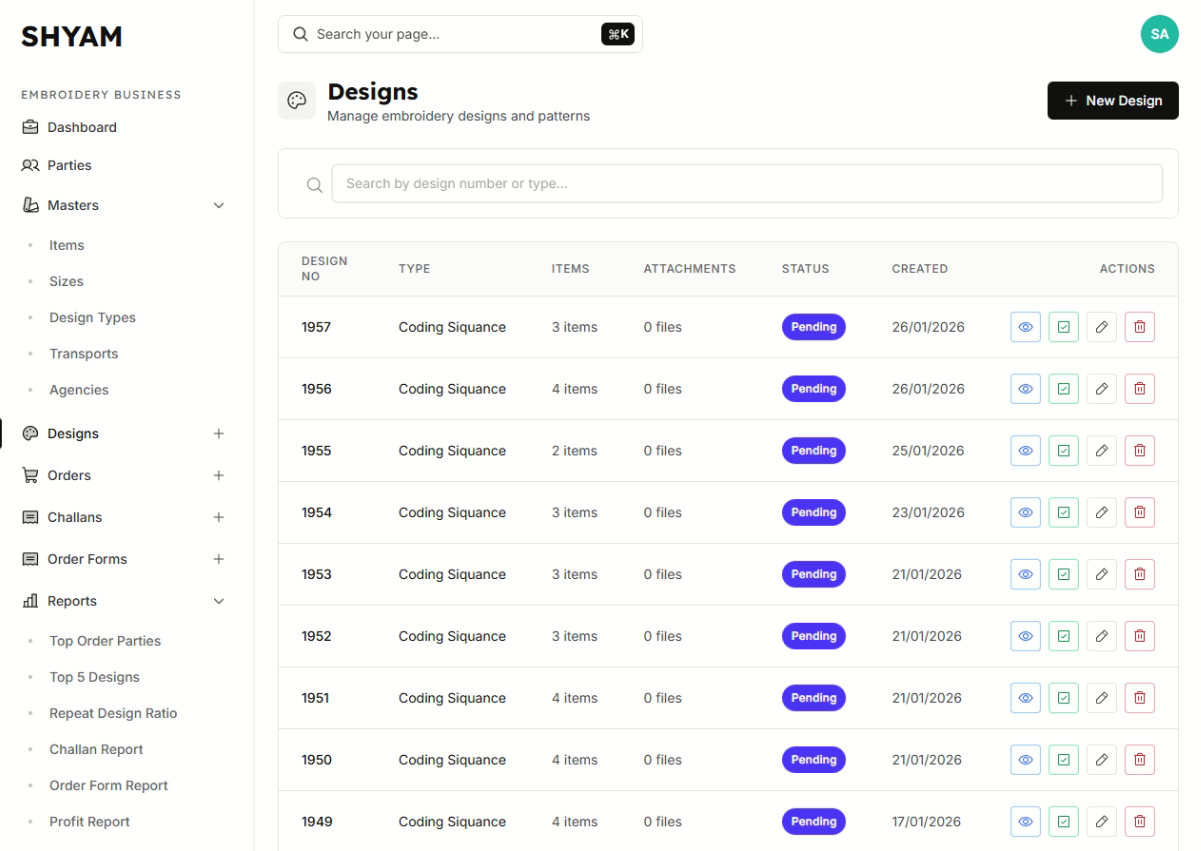Focus the search by design number field
Viewport: 1201px width, 851px height.
pos(746,184)
